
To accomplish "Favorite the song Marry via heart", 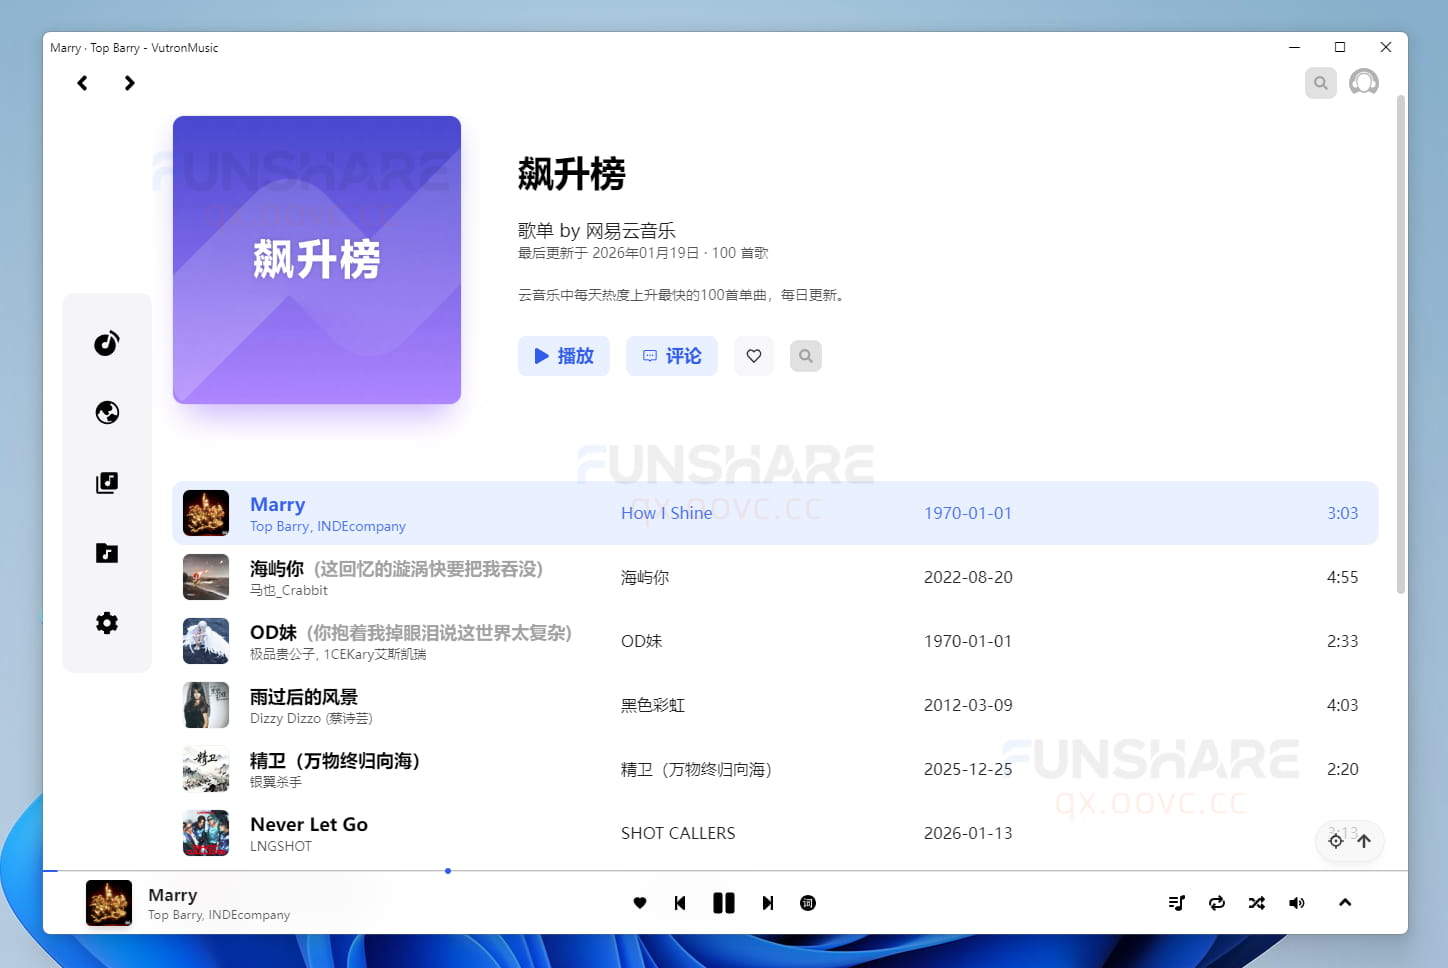I will pyautogui.click(x=640, y=902).
